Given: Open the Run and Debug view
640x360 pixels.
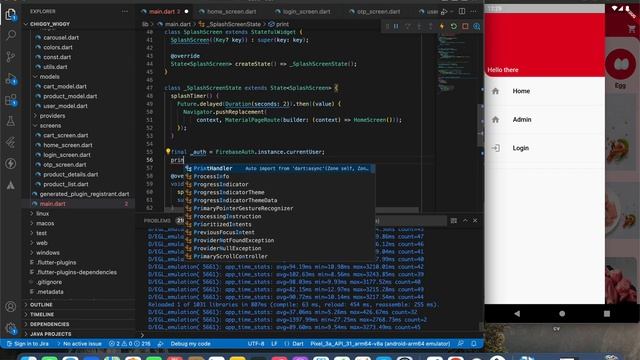Looking at the screenshot, I should click(11, 78).
